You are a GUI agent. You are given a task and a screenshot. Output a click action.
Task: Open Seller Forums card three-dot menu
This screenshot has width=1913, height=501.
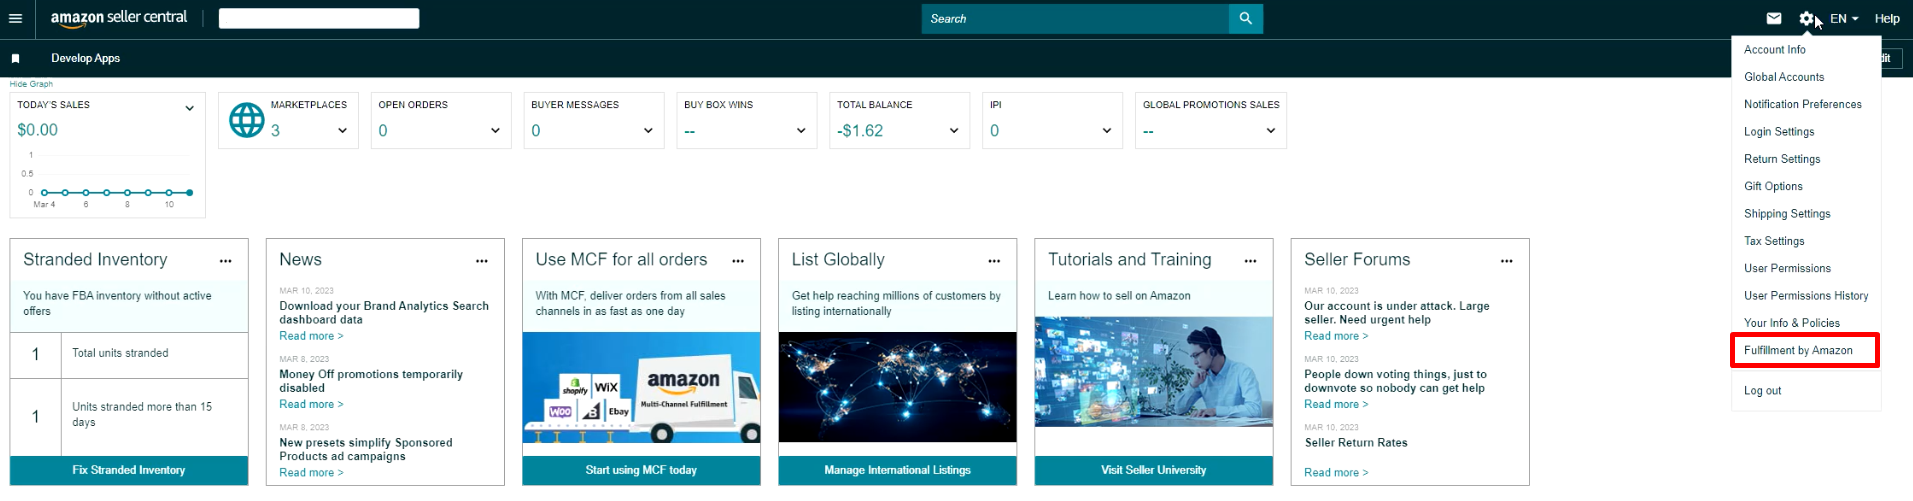point(1506,261)
